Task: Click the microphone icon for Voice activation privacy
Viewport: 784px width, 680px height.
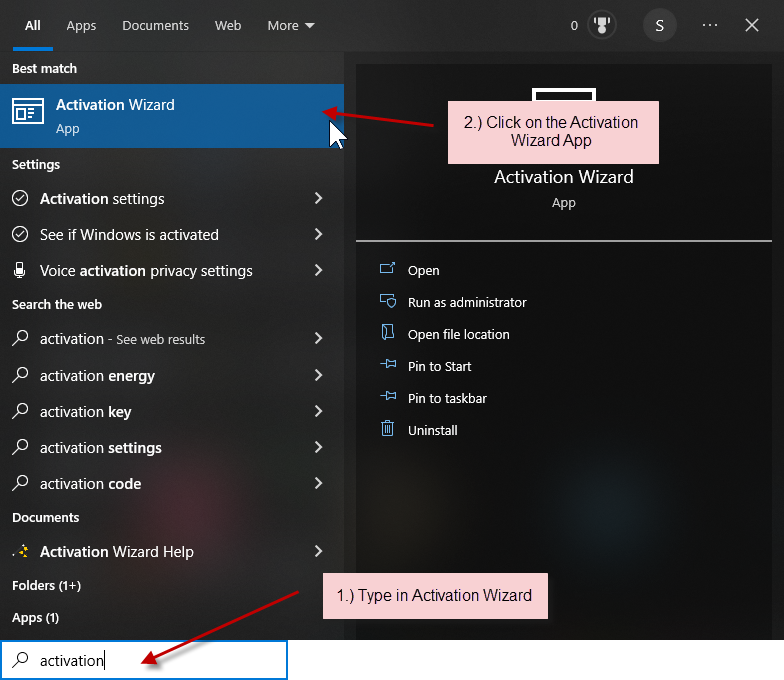Action: pos(20,270)
